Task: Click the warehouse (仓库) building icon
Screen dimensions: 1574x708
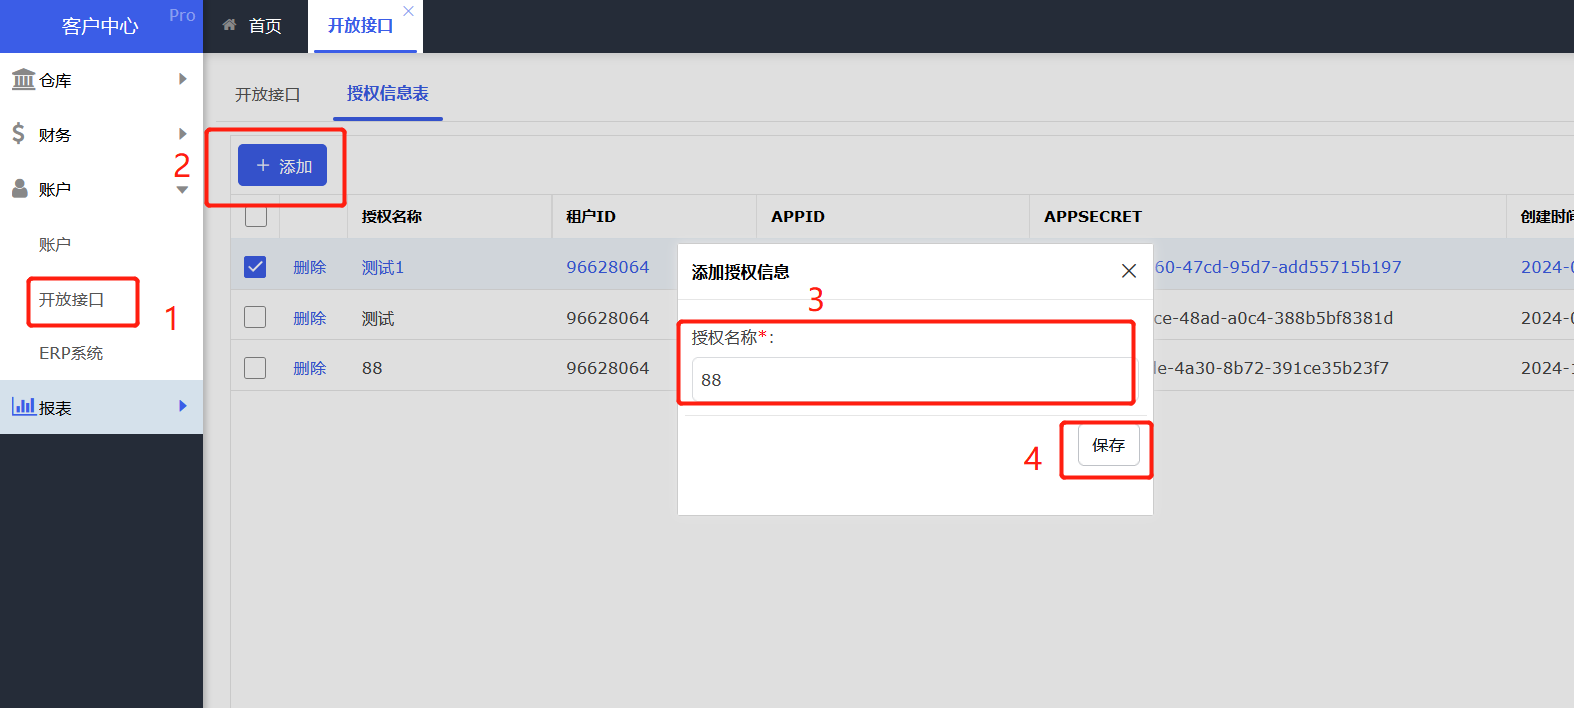Action: click(23, 79)
